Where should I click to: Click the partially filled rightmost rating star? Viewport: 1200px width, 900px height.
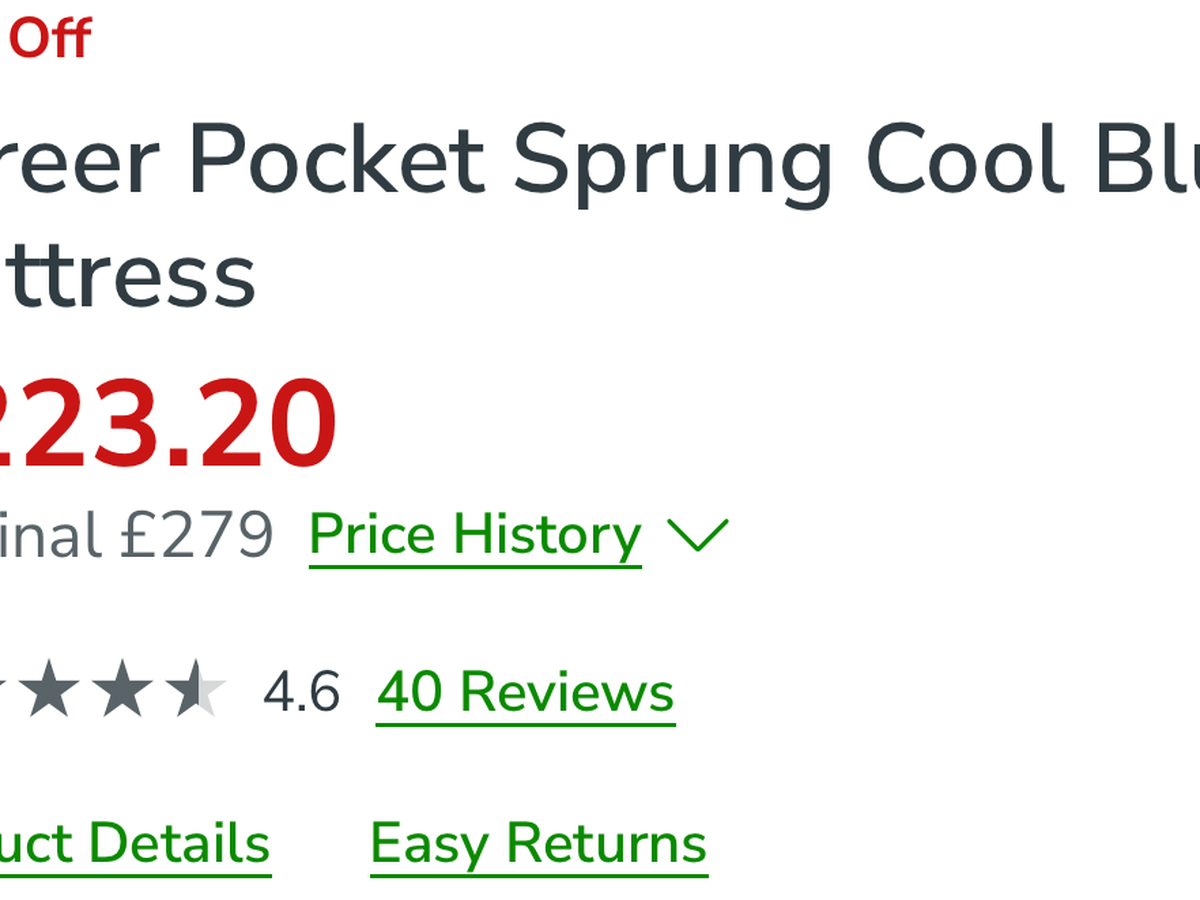196,690
